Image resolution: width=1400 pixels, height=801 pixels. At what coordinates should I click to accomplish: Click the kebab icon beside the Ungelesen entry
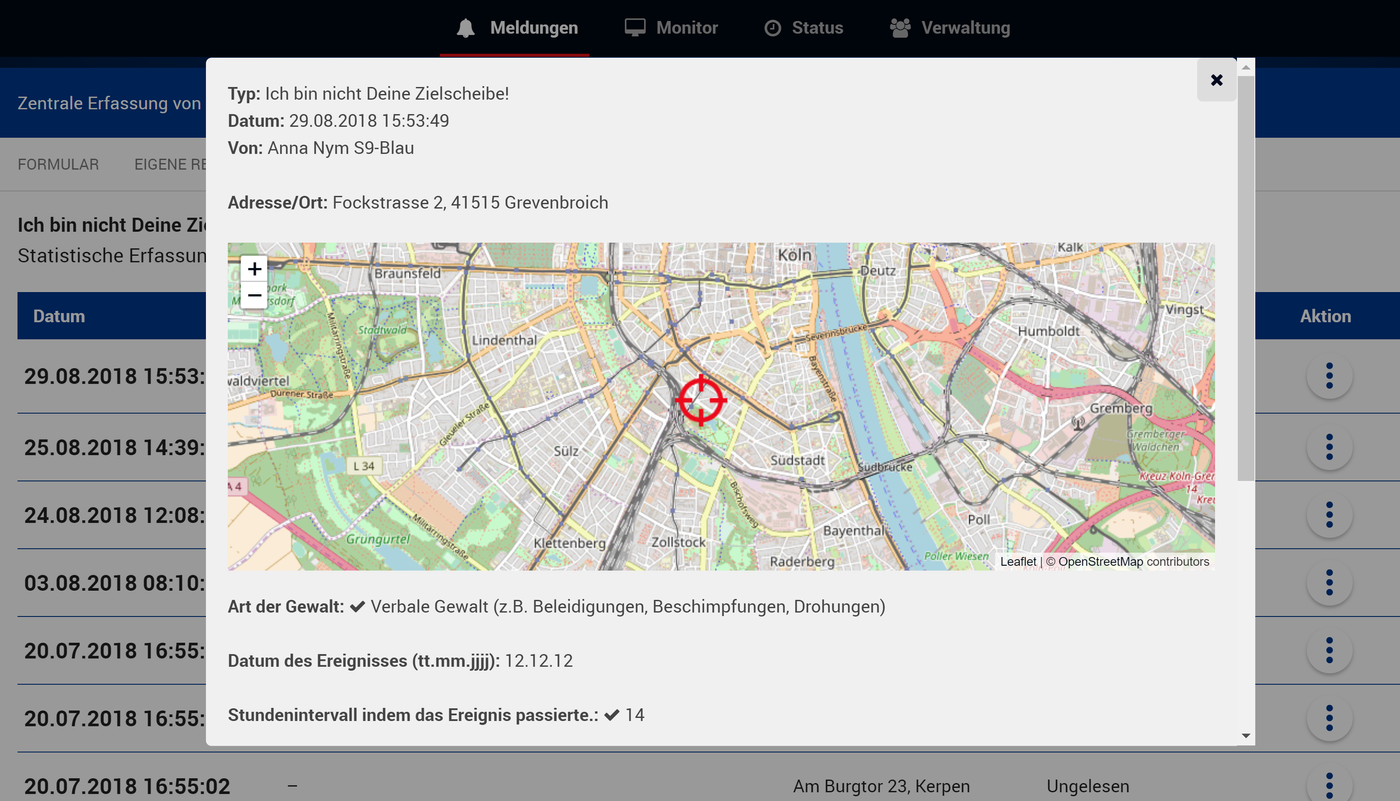point(1329,785)
